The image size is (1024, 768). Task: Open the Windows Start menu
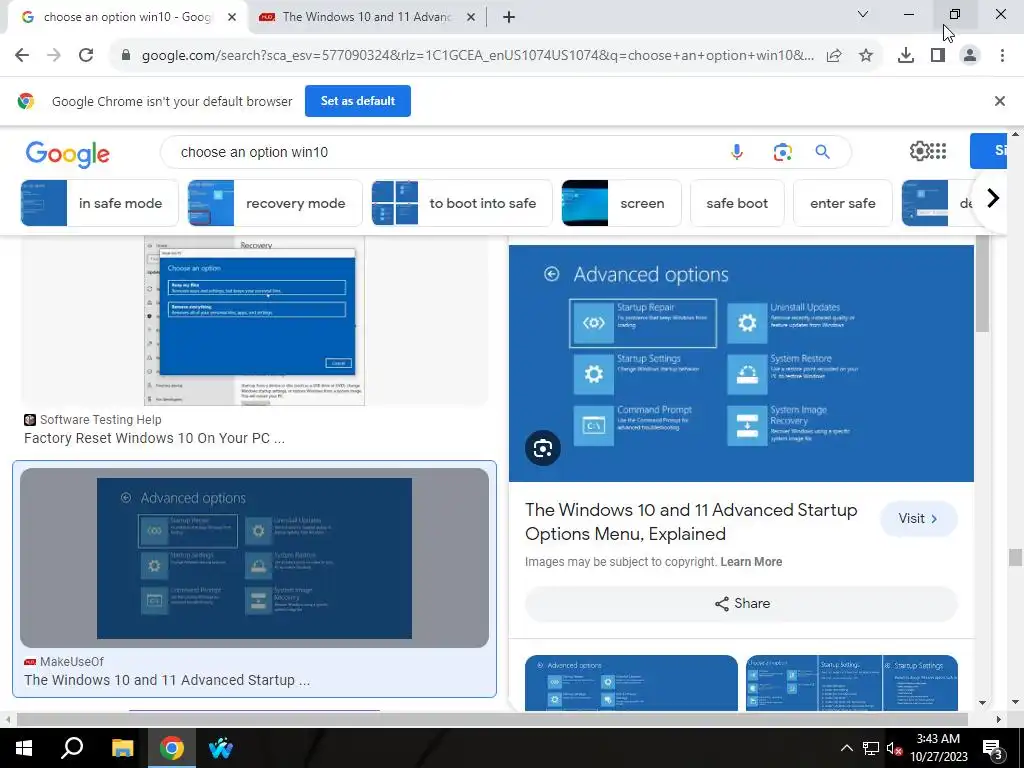pos(24,748)
